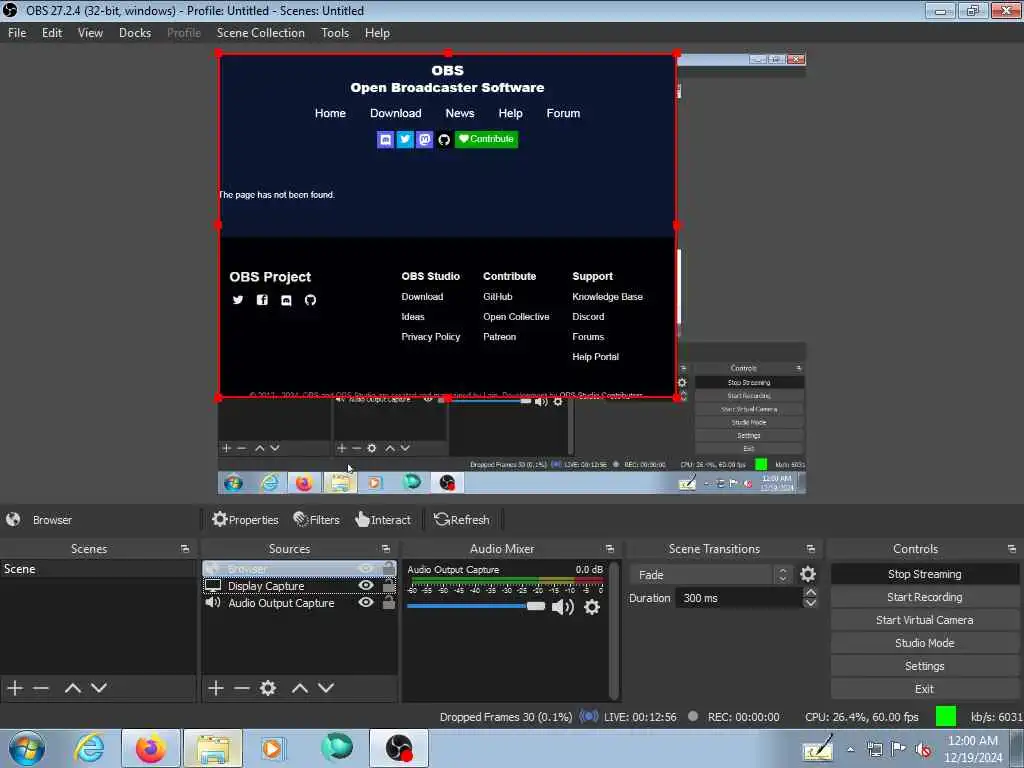The image size is (1024, 768).
Task: Open the Scene Collection menu
Action: (x=261, y=33)
